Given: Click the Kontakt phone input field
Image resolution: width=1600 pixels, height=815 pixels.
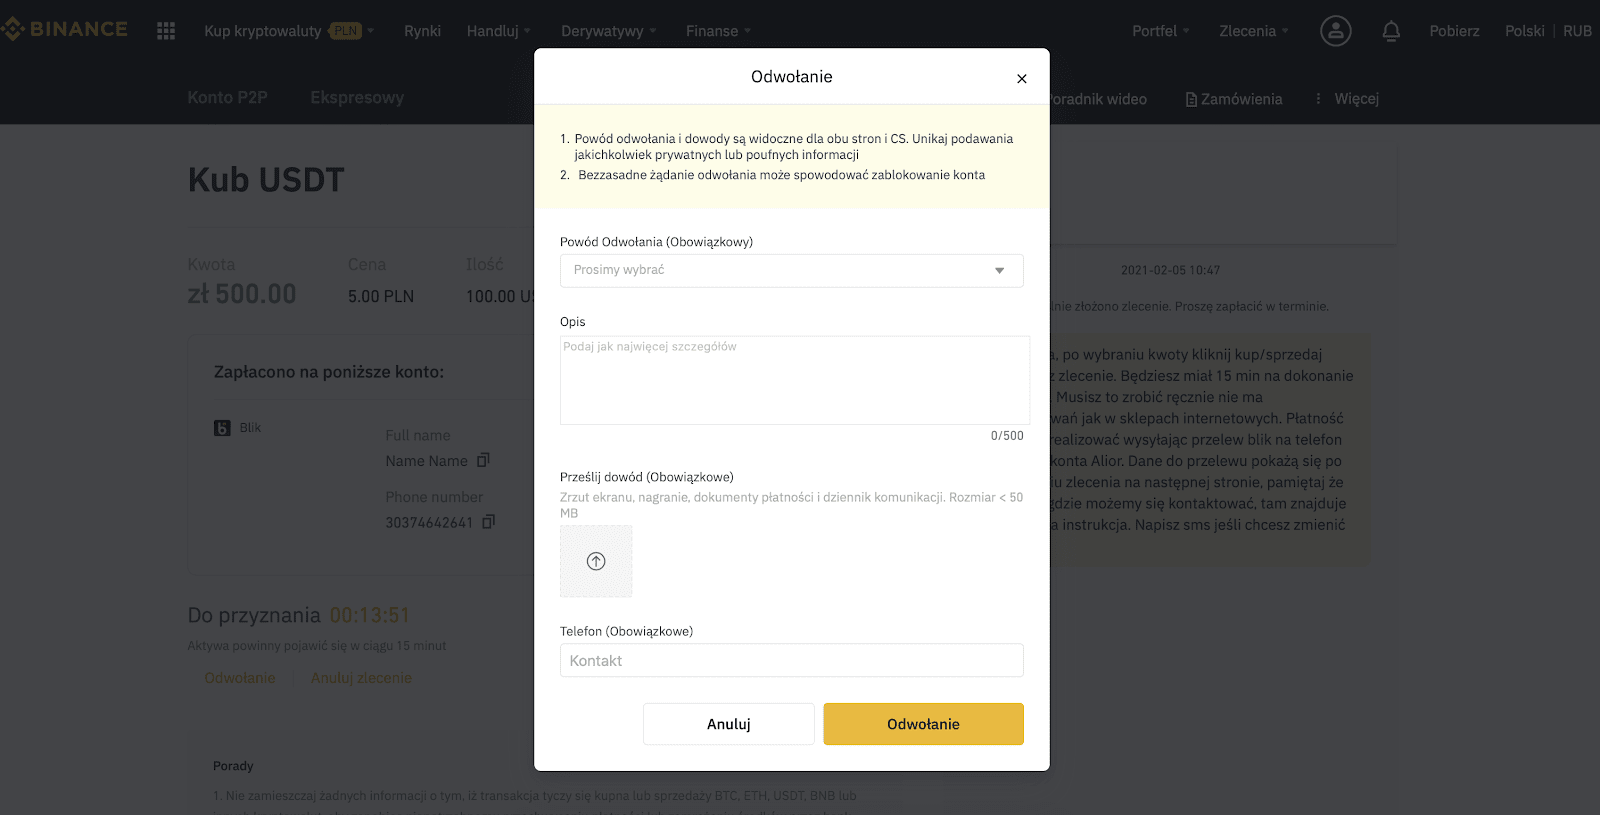Looking at the screenshot, I should (x=791, y=661).
